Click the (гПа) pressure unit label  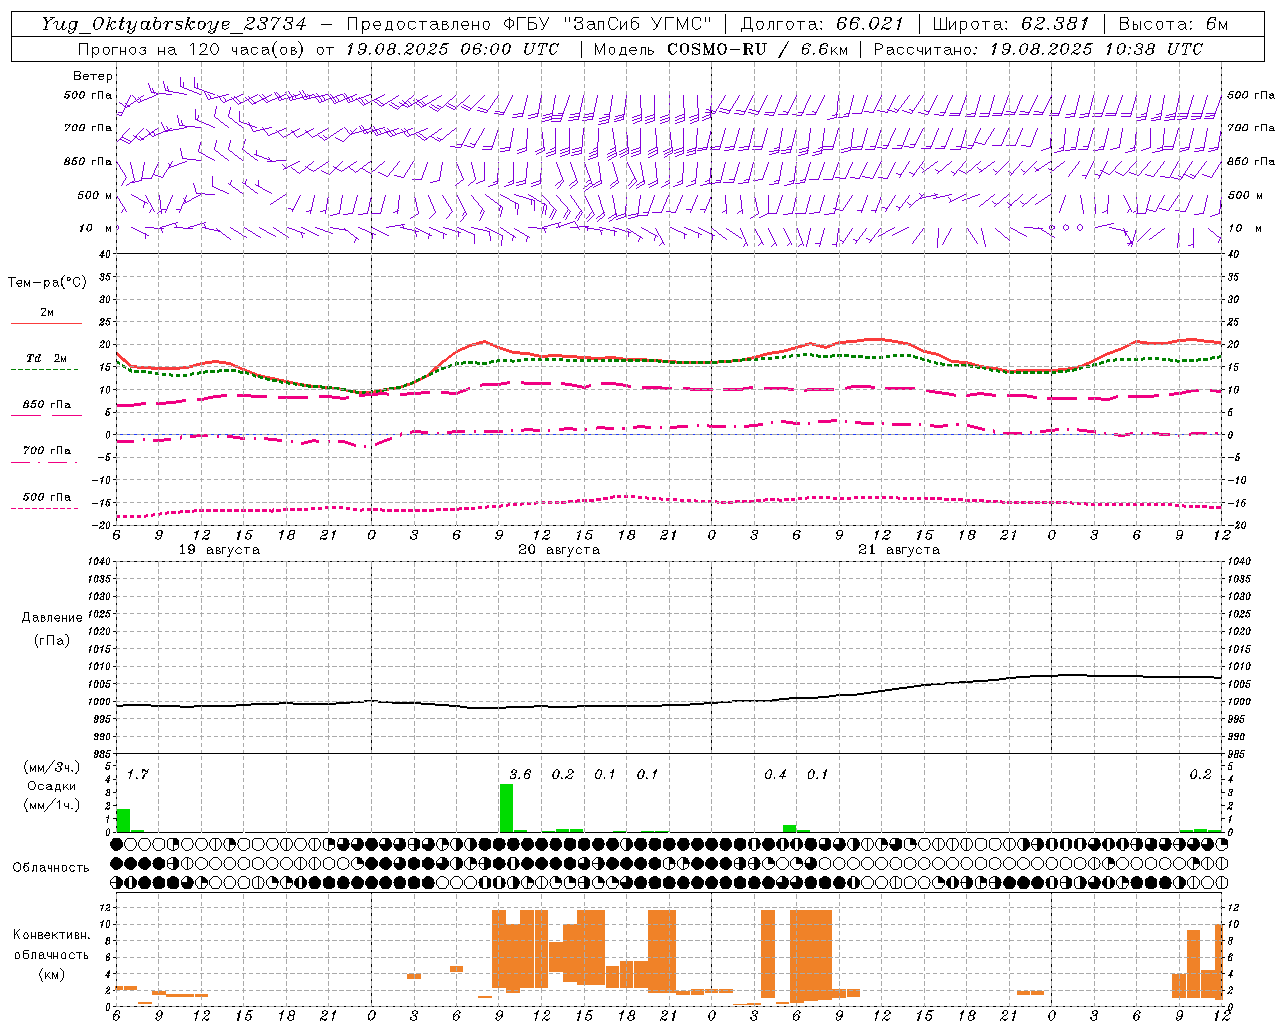(x=52, y=640)
